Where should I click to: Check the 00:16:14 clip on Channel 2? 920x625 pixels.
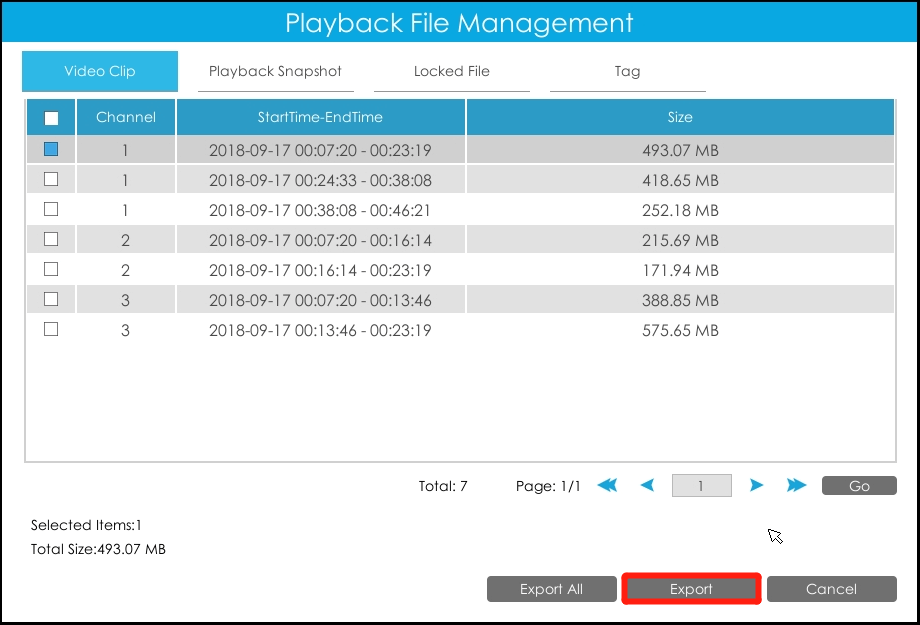pos(51,269)
